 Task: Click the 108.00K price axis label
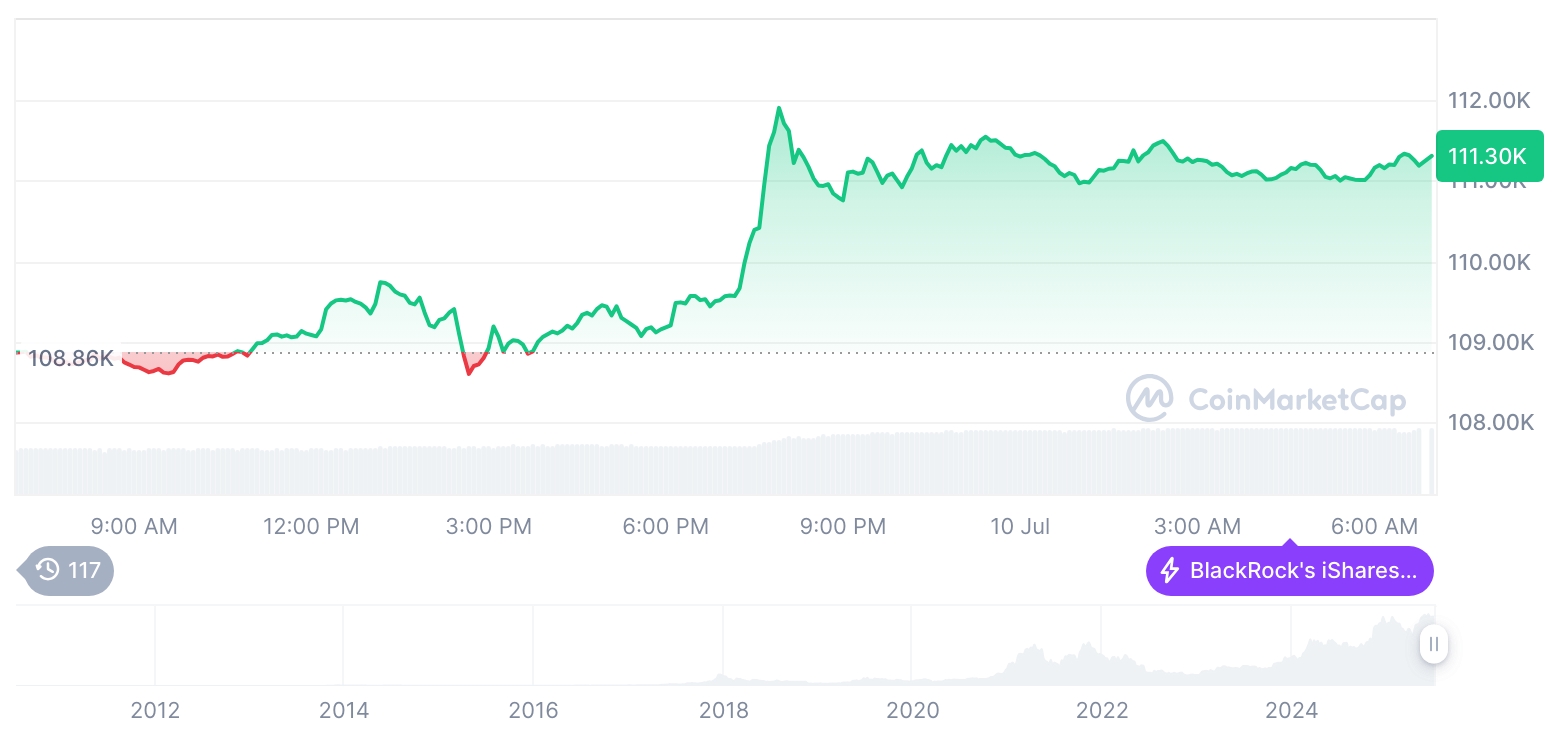(1490, 423)
